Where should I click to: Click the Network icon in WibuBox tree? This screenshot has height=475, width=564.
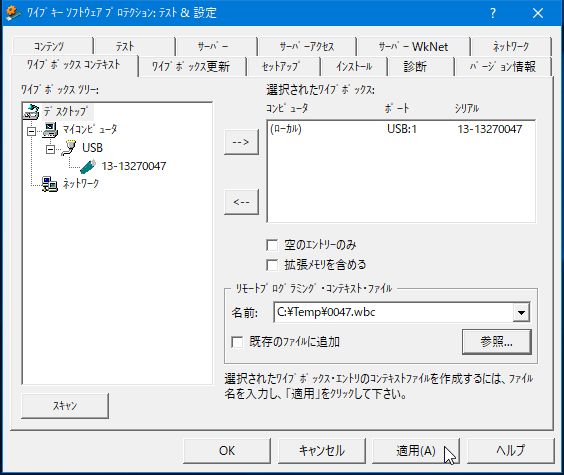click(50, 184)
